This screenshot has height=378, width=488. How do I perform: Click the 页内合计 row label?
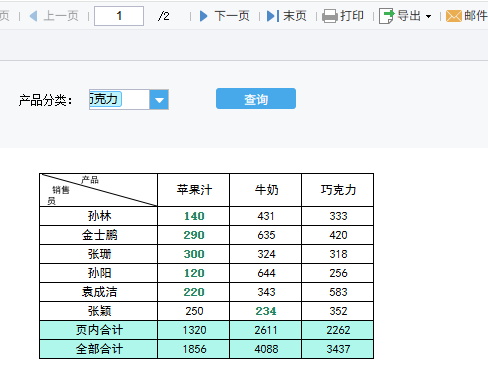pos(99,330)
